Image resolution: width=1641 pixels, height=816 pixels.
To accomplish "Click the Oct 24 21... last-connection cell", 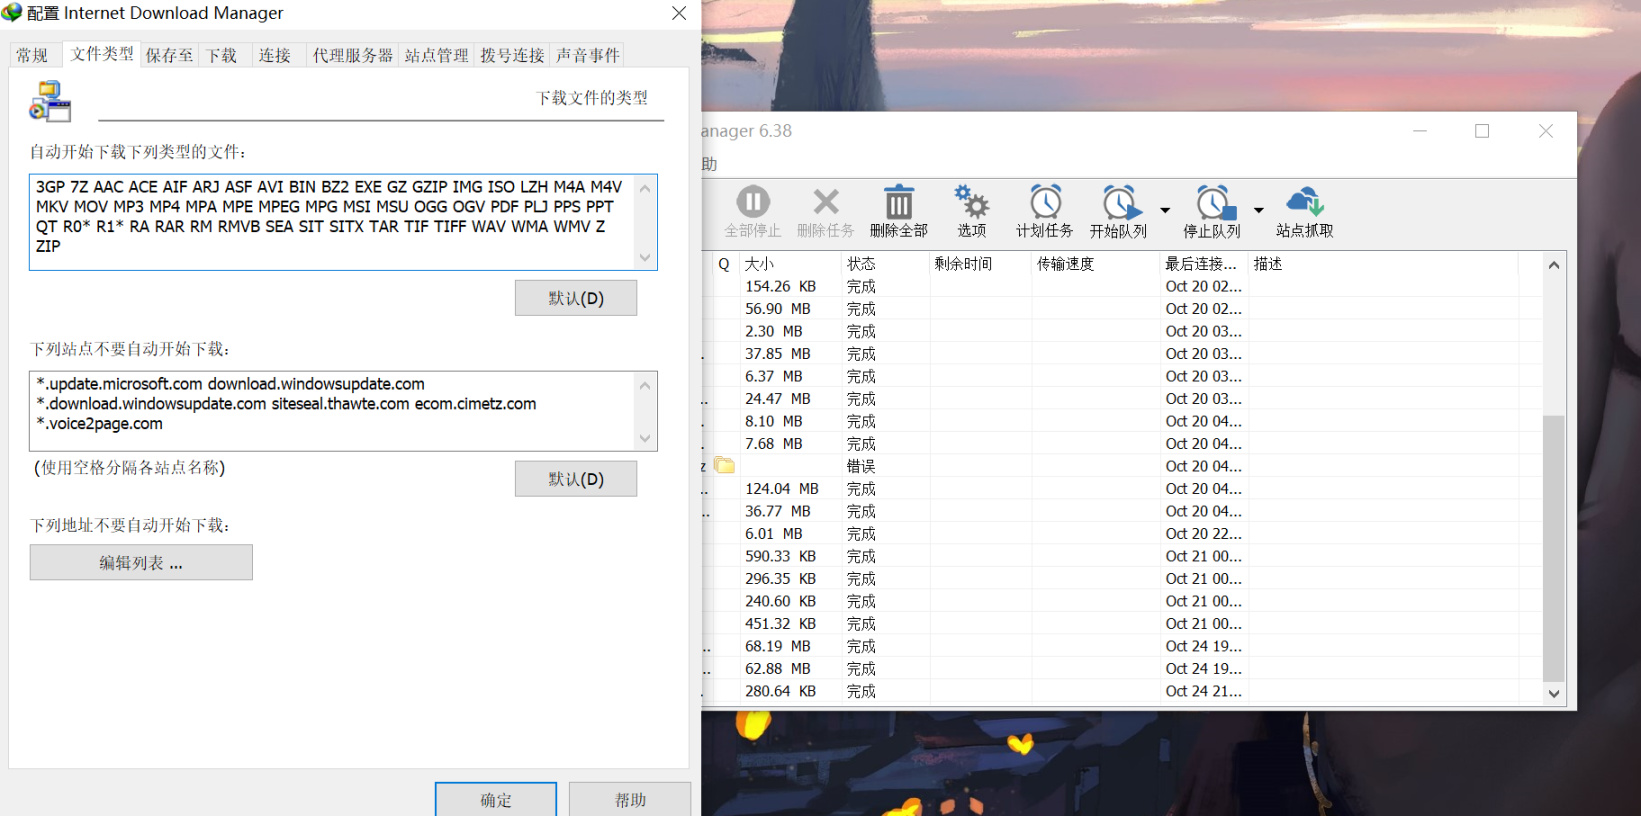I will [1204, 691].
